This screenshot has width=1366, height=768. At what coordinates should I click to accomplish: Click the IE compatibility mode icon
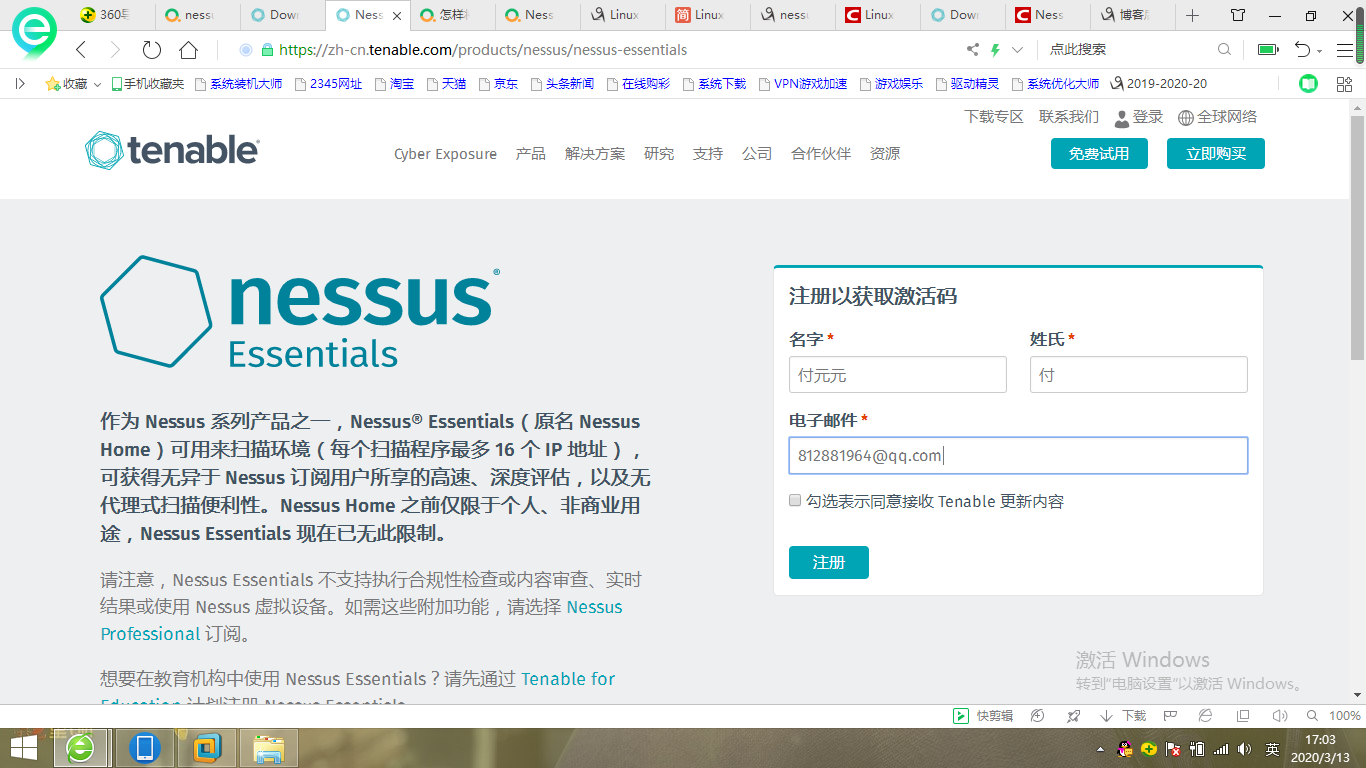[1206, 716]
